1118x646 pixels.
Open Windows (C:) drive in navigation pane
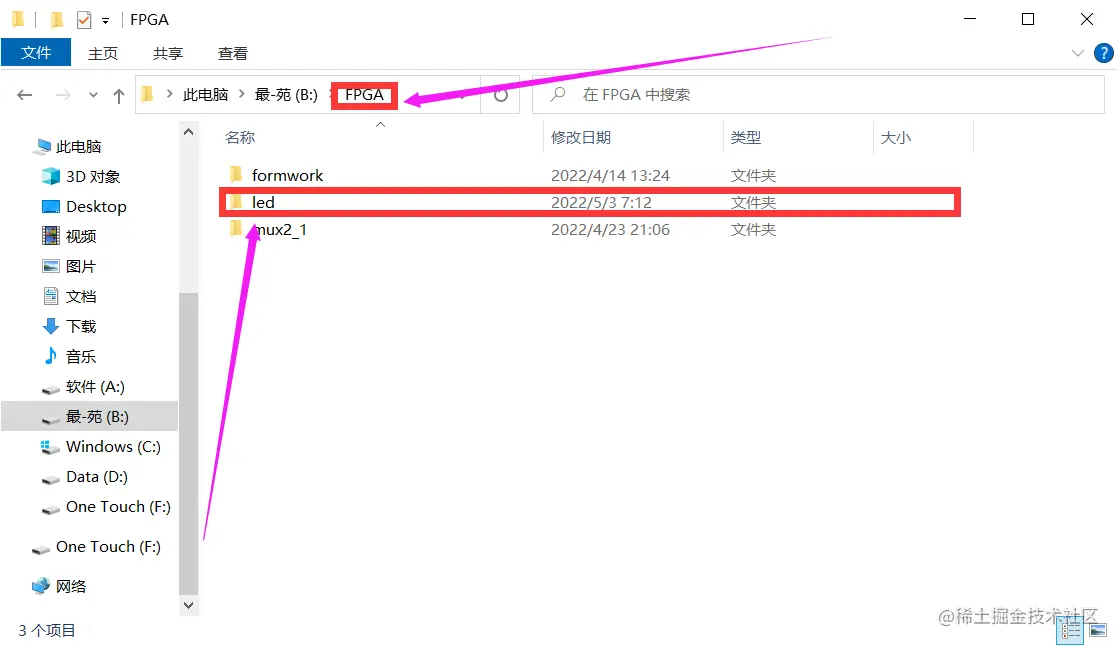(113, 446)
